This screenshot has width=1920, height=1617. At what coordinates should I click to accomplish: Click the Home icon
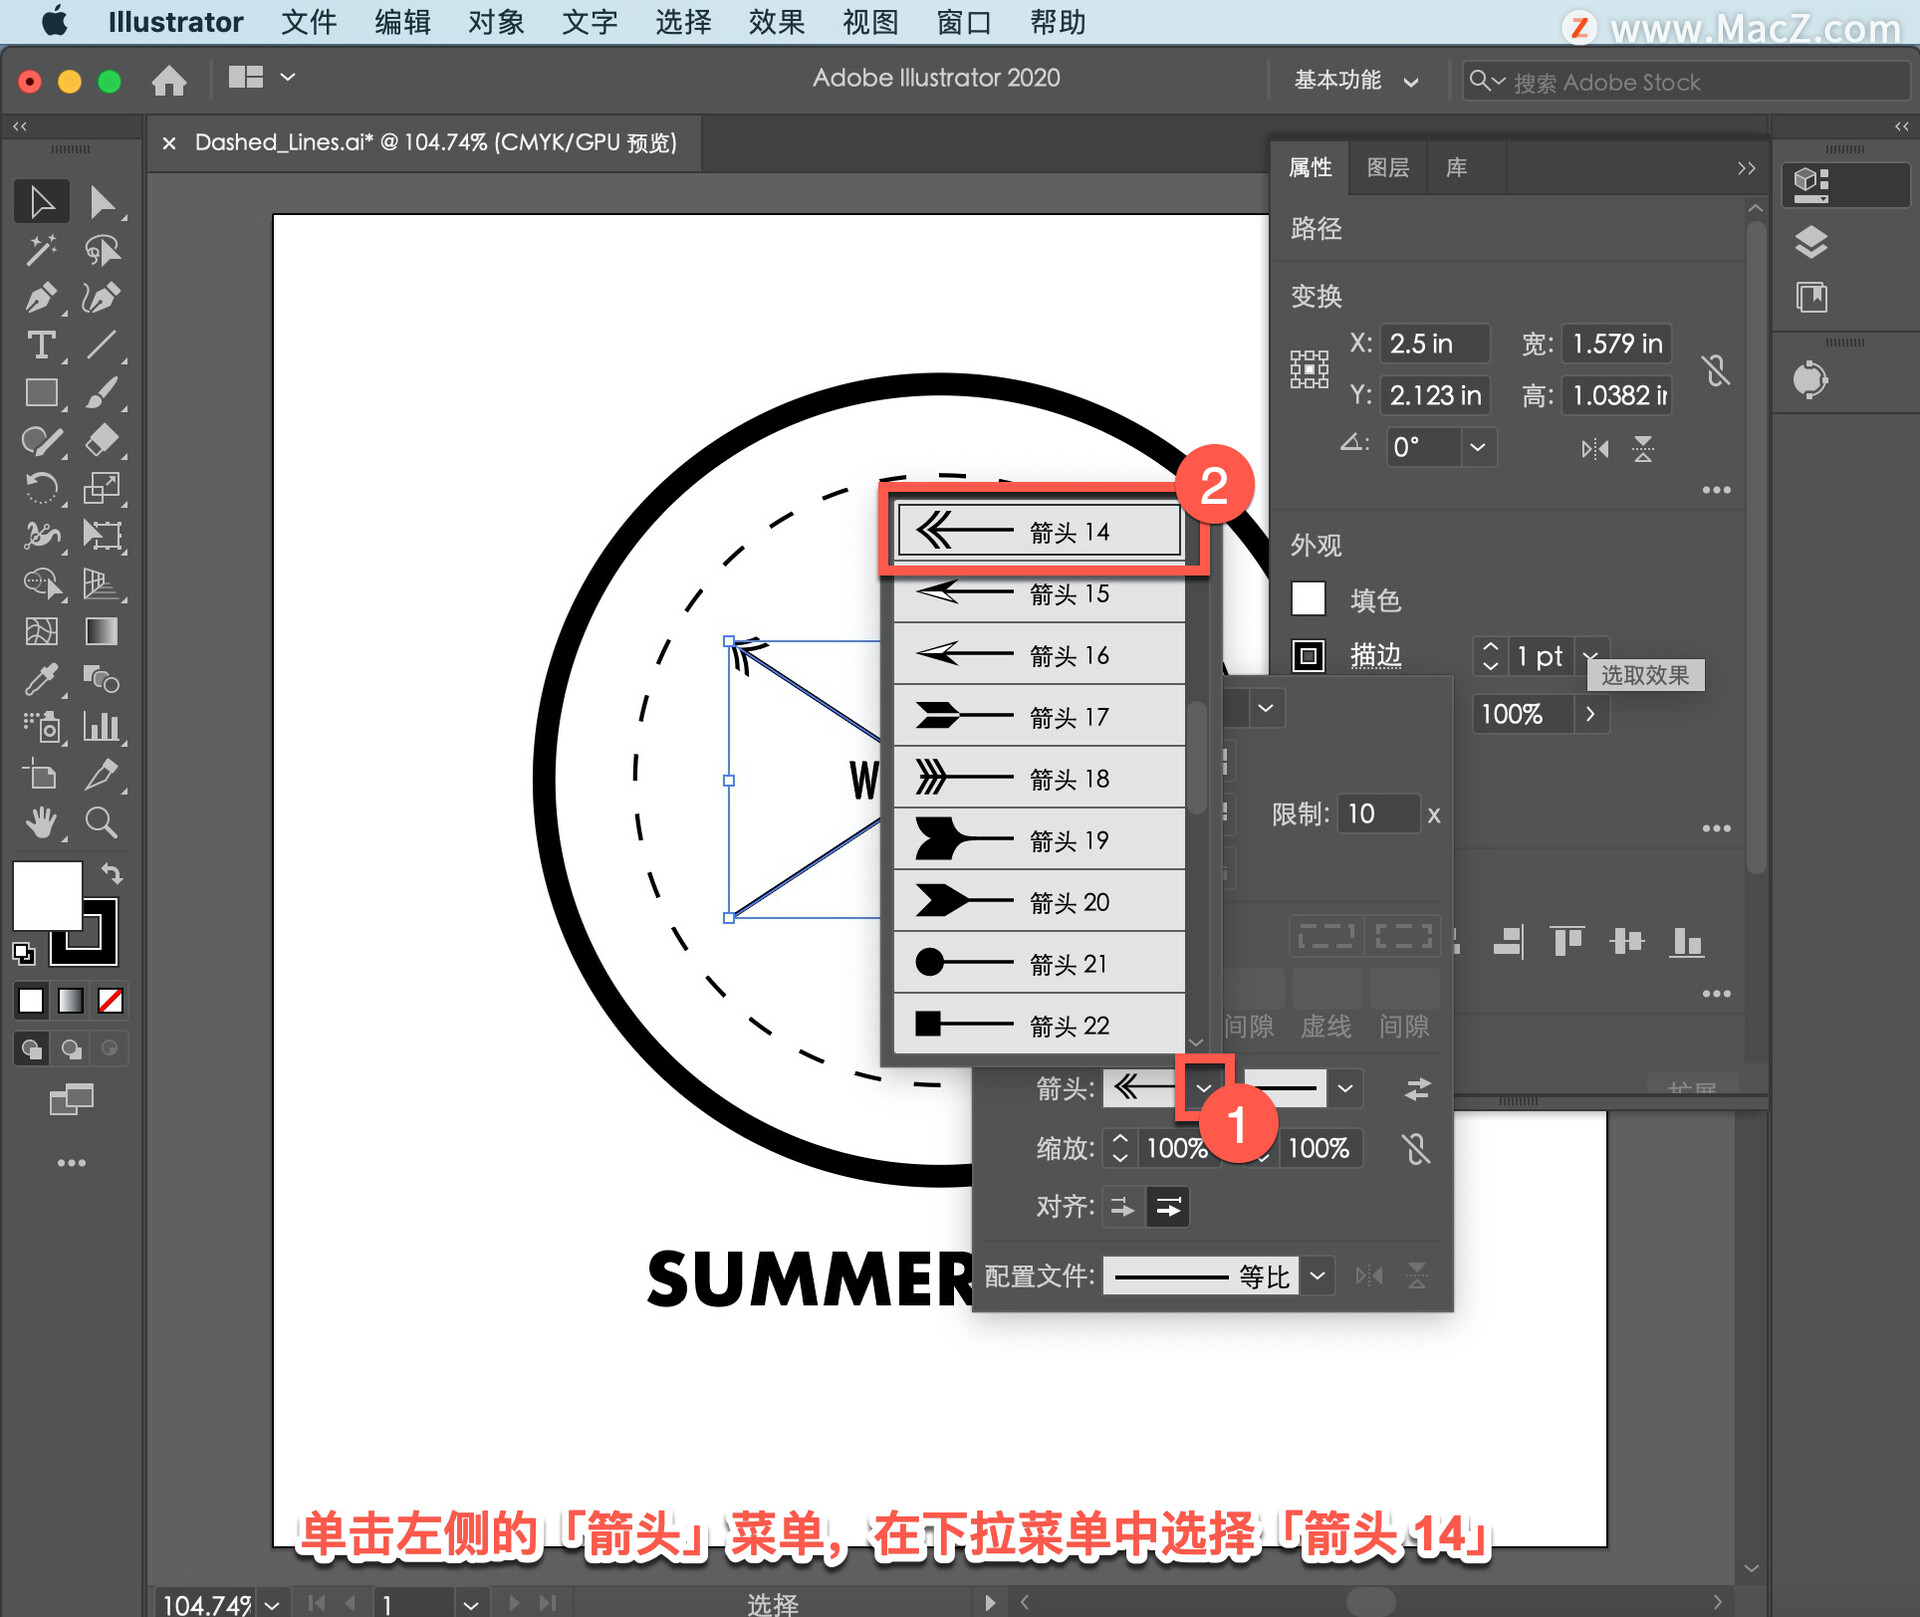(169, 80)
